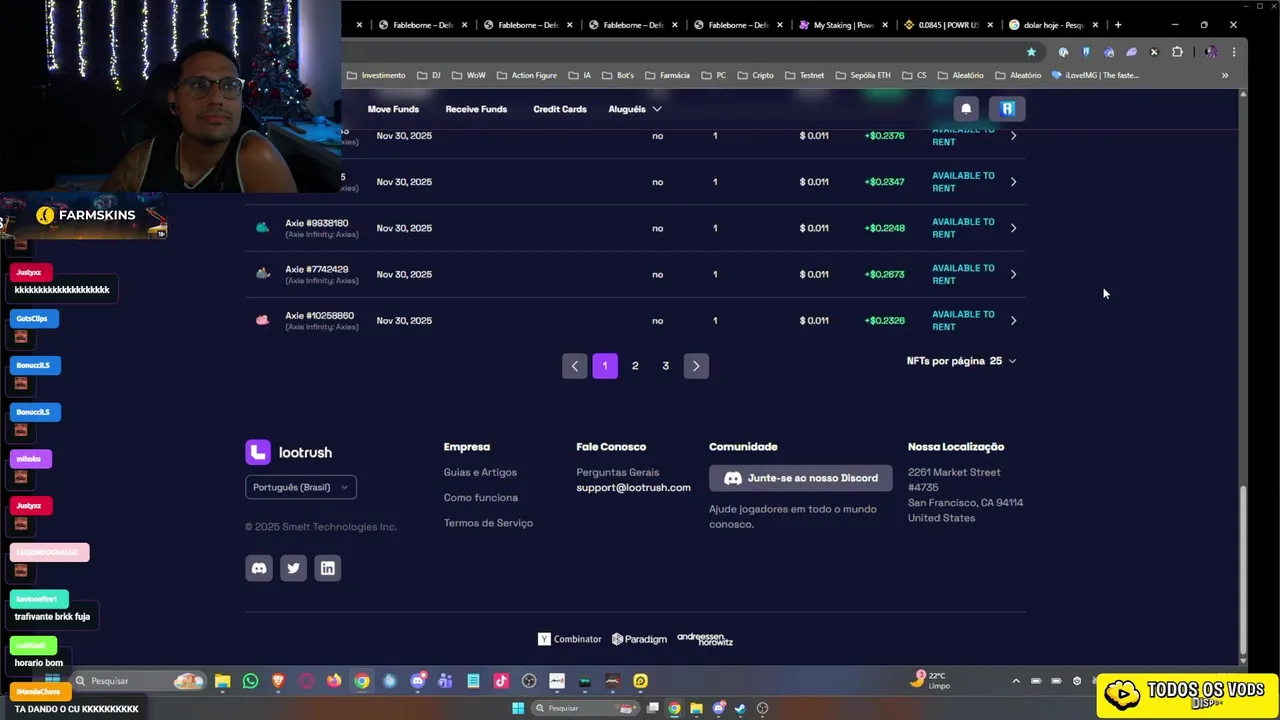Open the NFTs por página dropdown
1280x720 pixels.
[961, 361]
